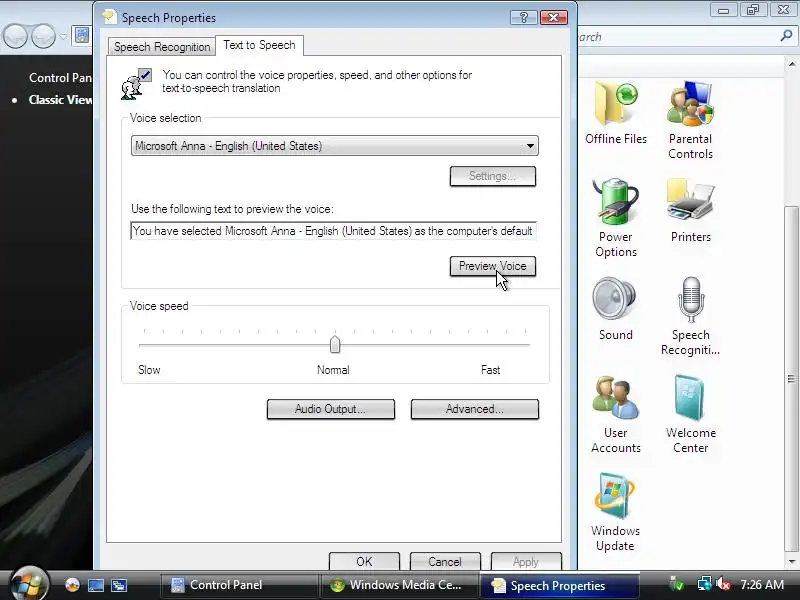Open Windows Update in Control Panel

point(615,512)
